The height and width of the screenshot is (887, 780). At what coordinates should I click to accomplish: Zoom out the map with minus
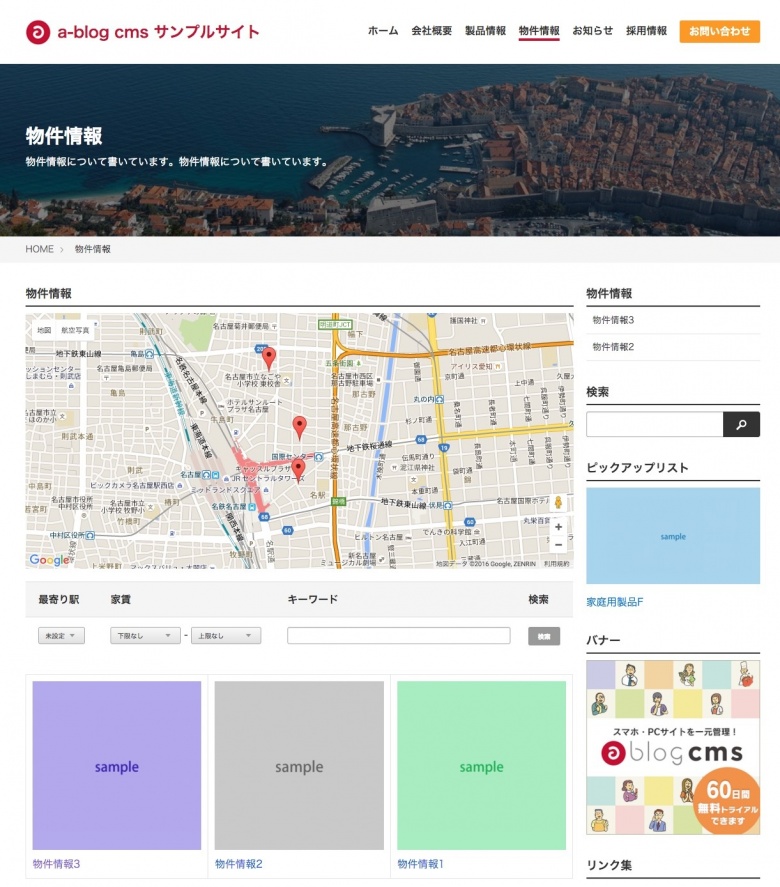pos(558,545)
